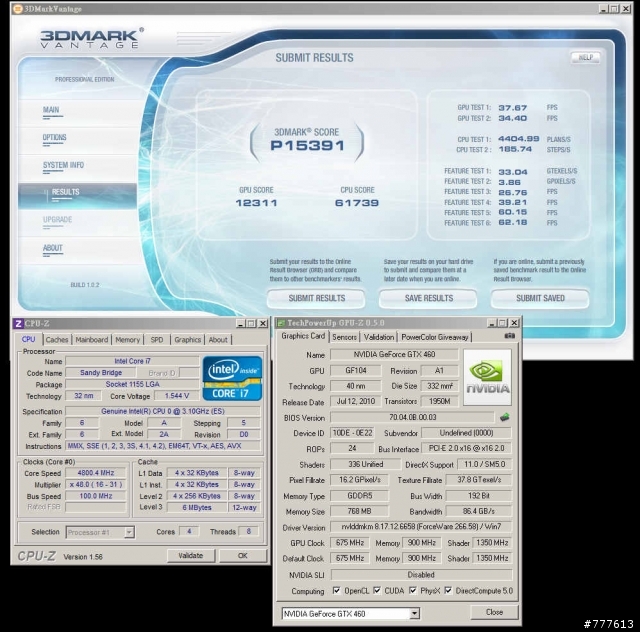Open SYSTEM INFO in 3DMark sidebar
Image resolution: width=640 pixels, height=632 pixels.
click(63, 165)
